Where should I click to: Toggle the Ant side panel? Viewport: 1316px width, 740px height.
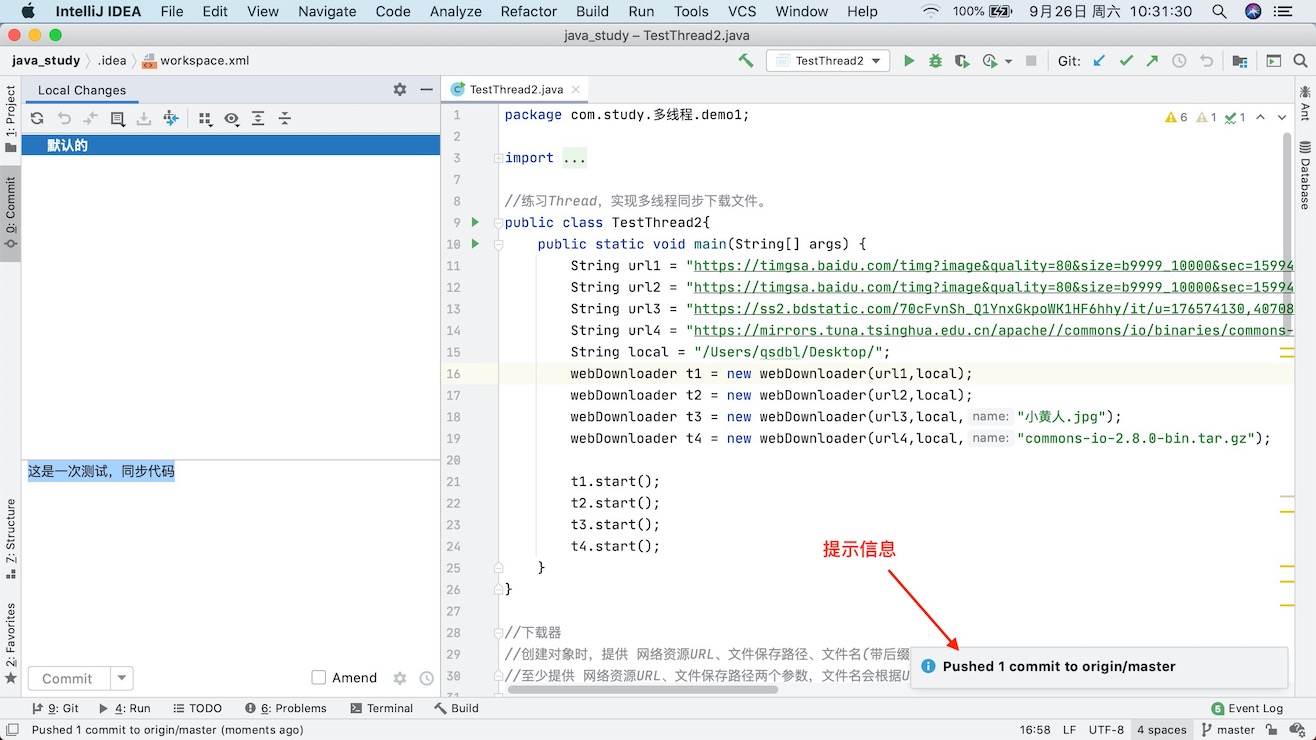point(1305,105)
